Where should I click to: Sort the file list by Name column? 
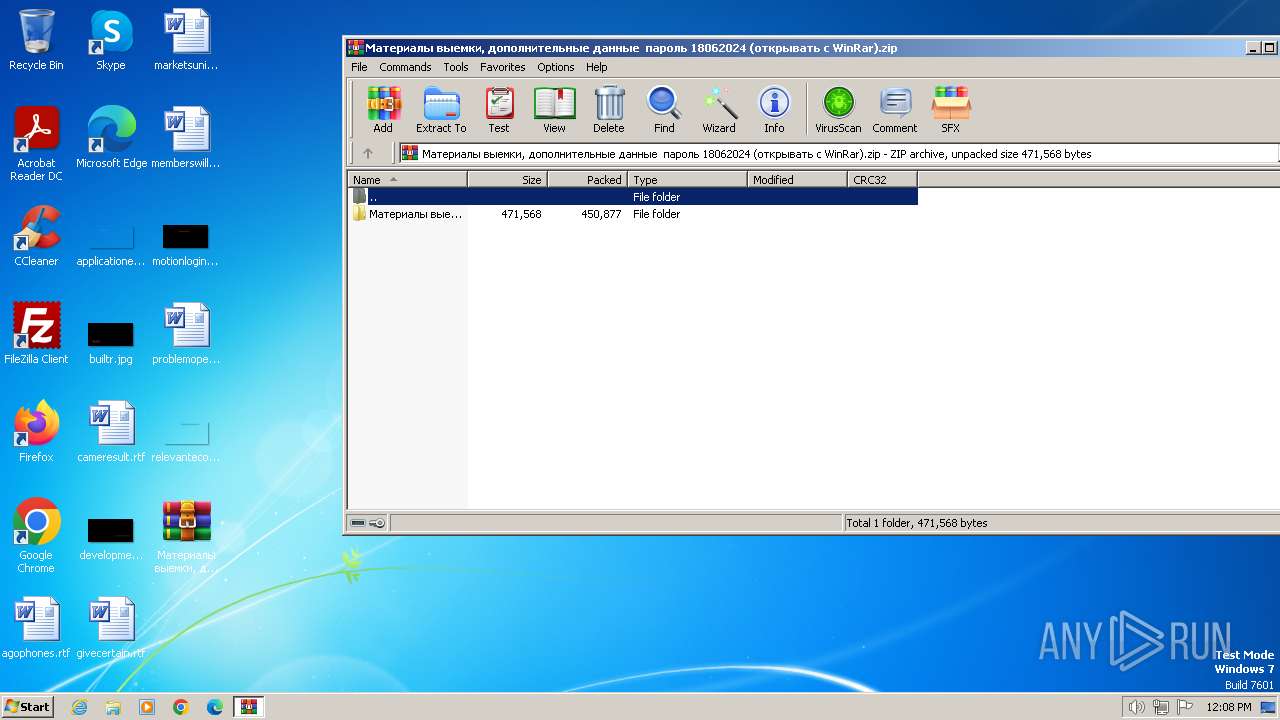(407, 180)
